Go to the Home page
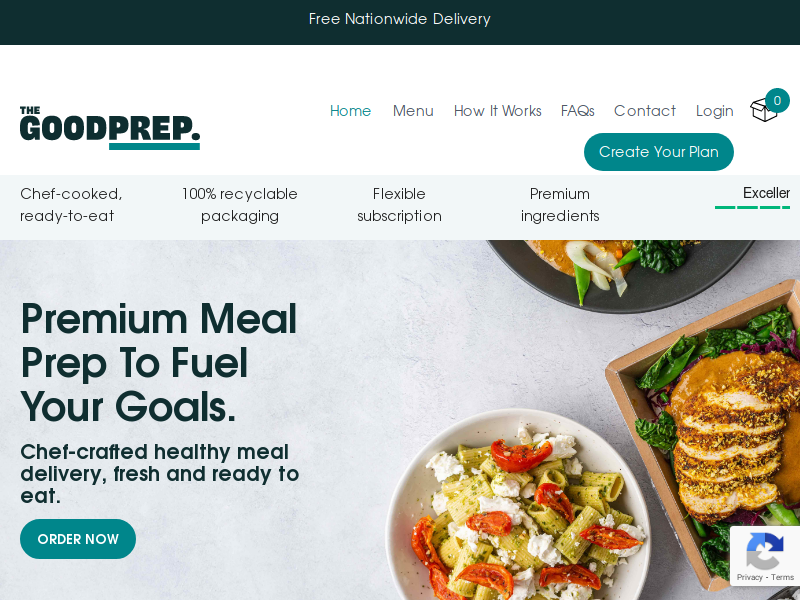 tap(351, 111)
